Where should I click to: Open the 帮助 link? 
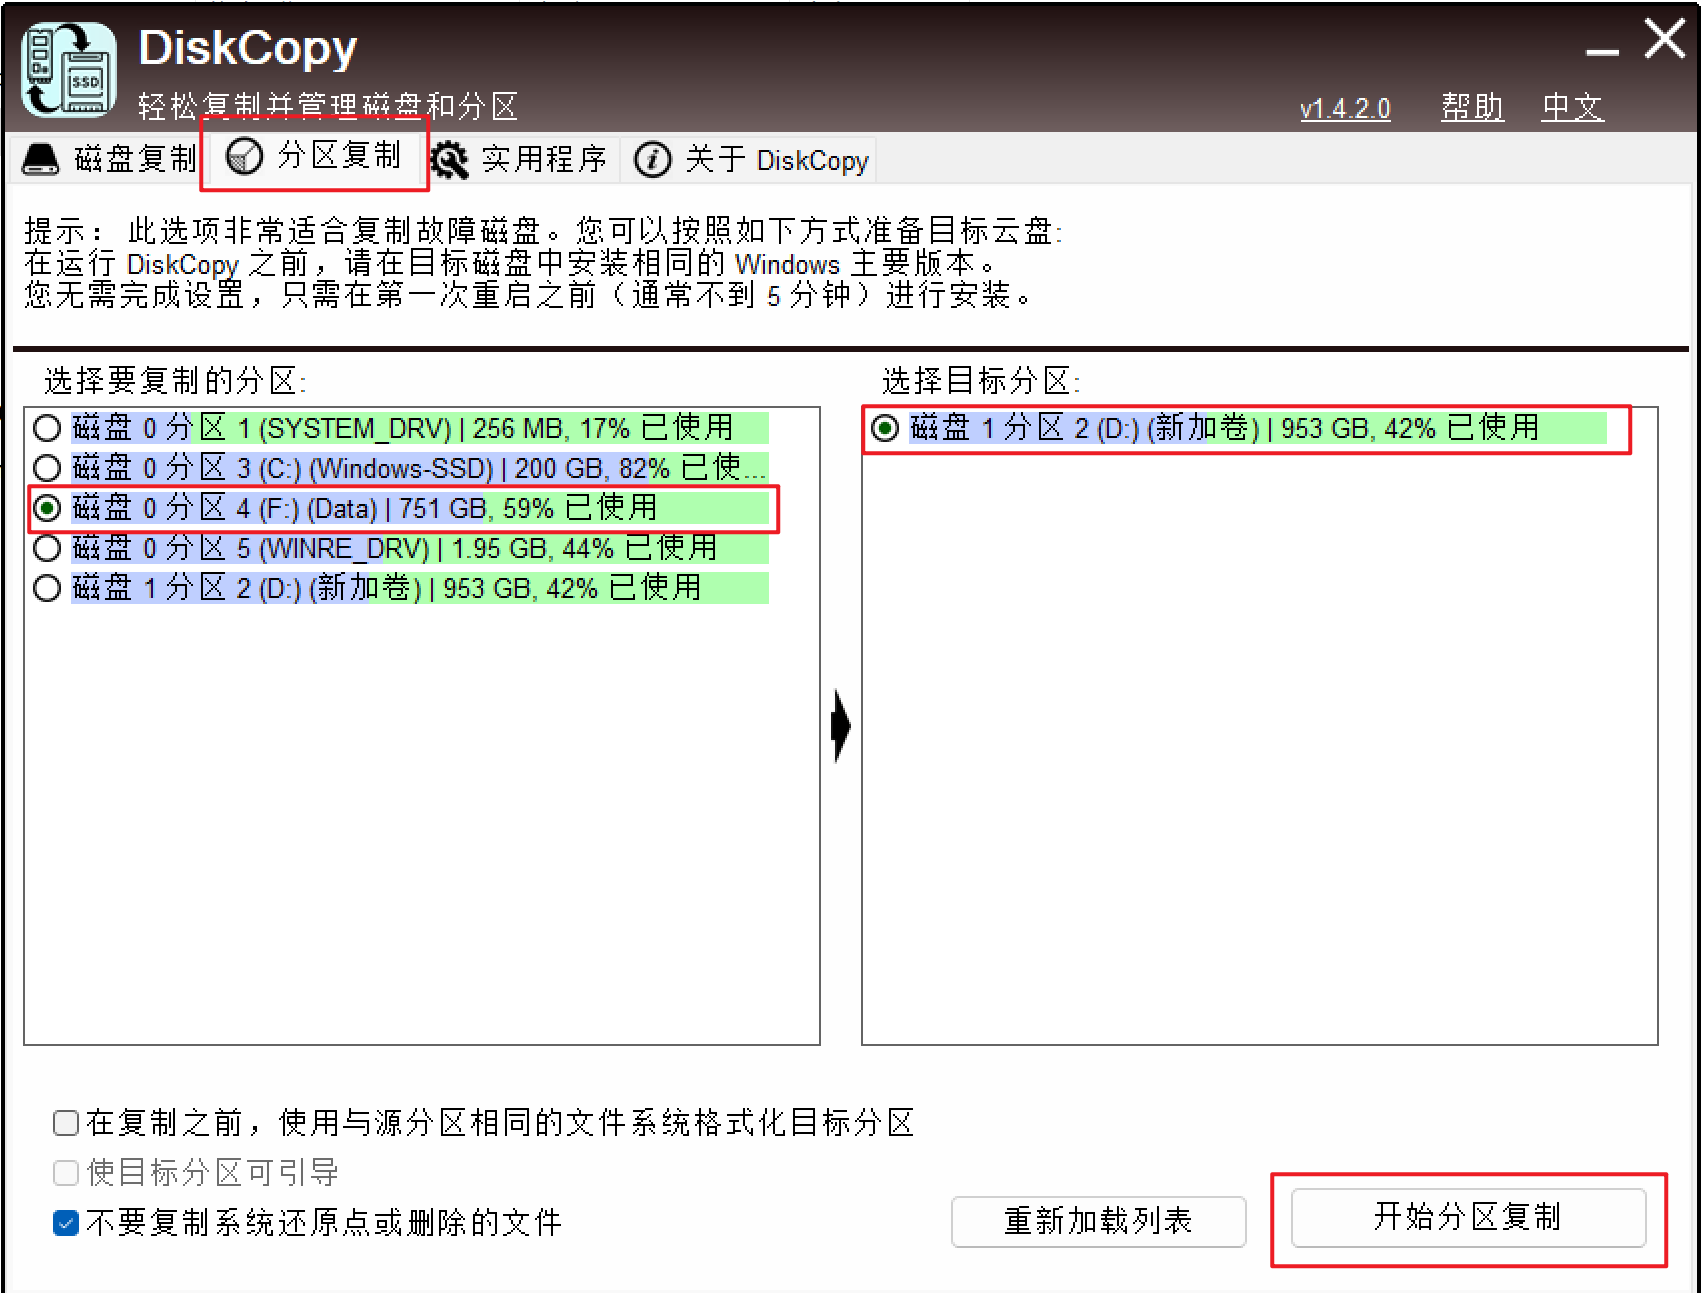click(x=1472, y=107)
